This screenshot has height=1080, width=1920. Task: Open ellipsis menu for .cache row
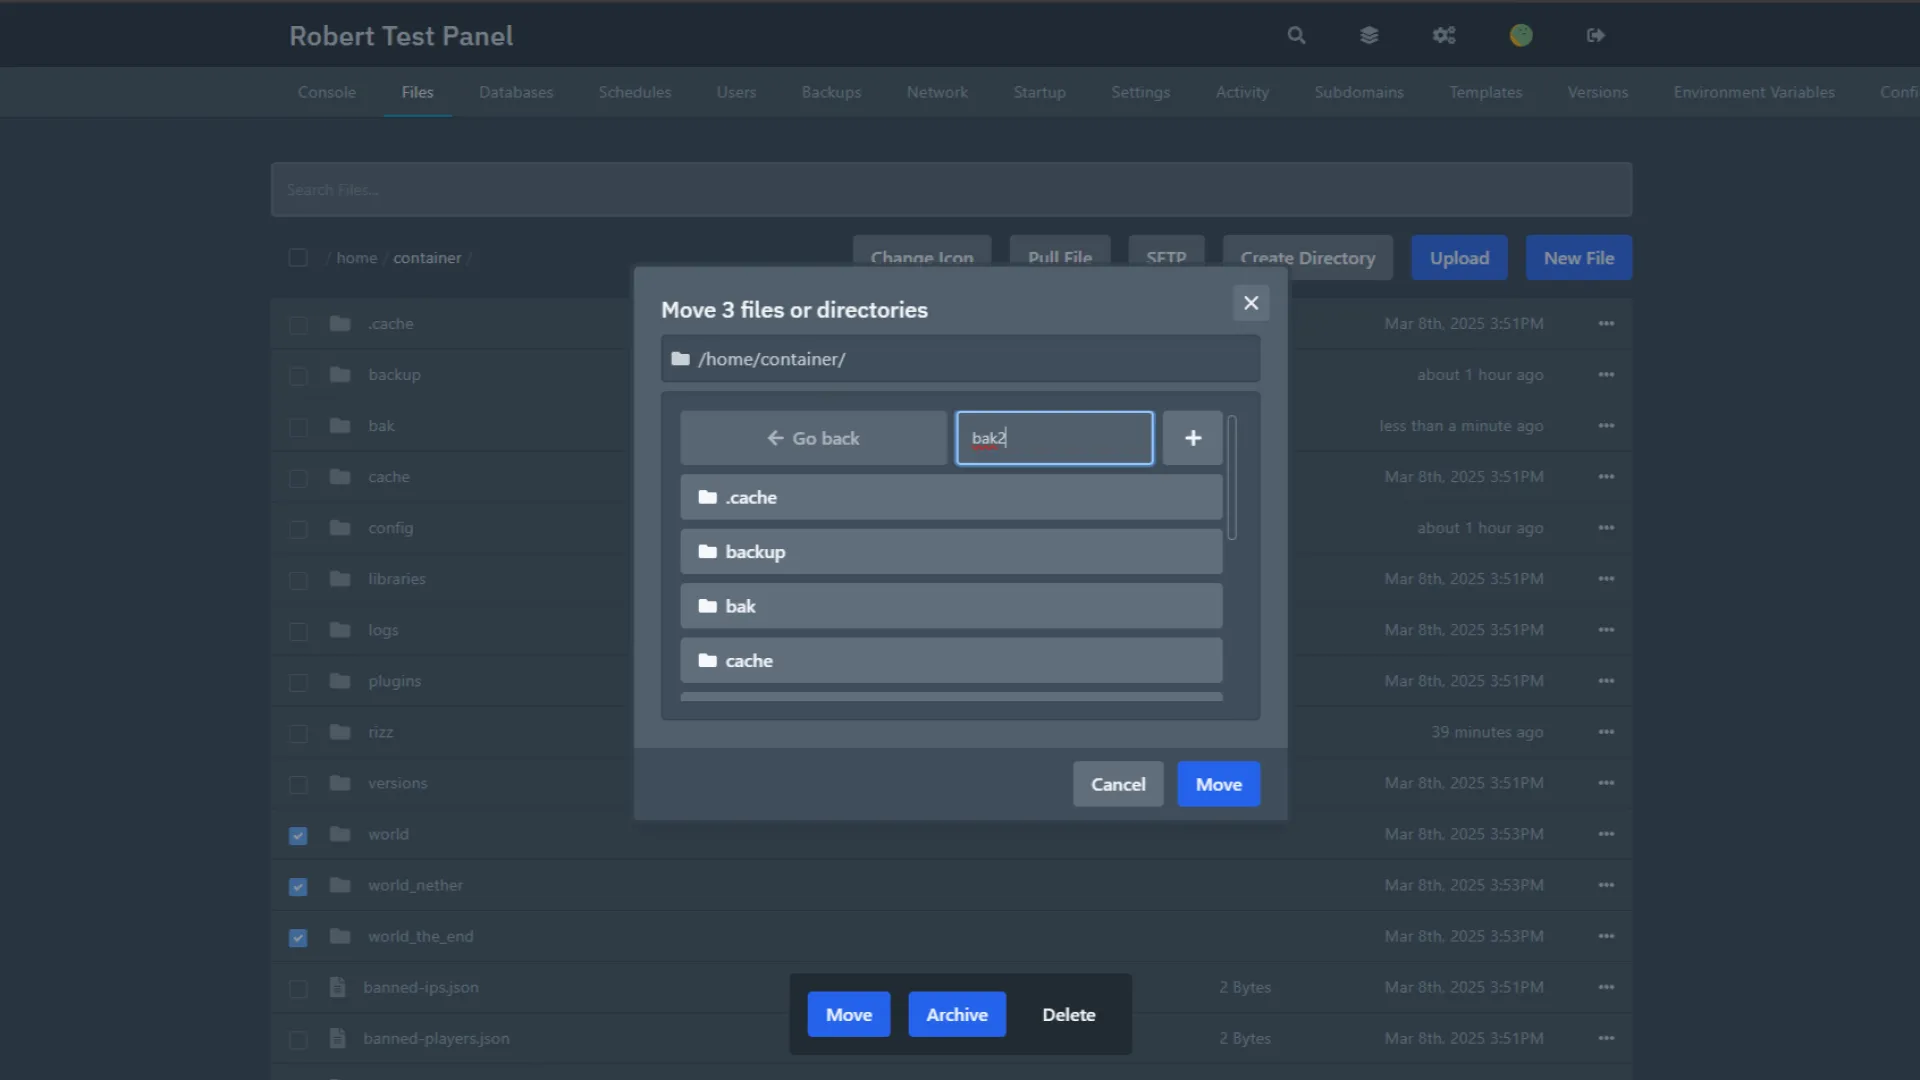point(1606,324)
